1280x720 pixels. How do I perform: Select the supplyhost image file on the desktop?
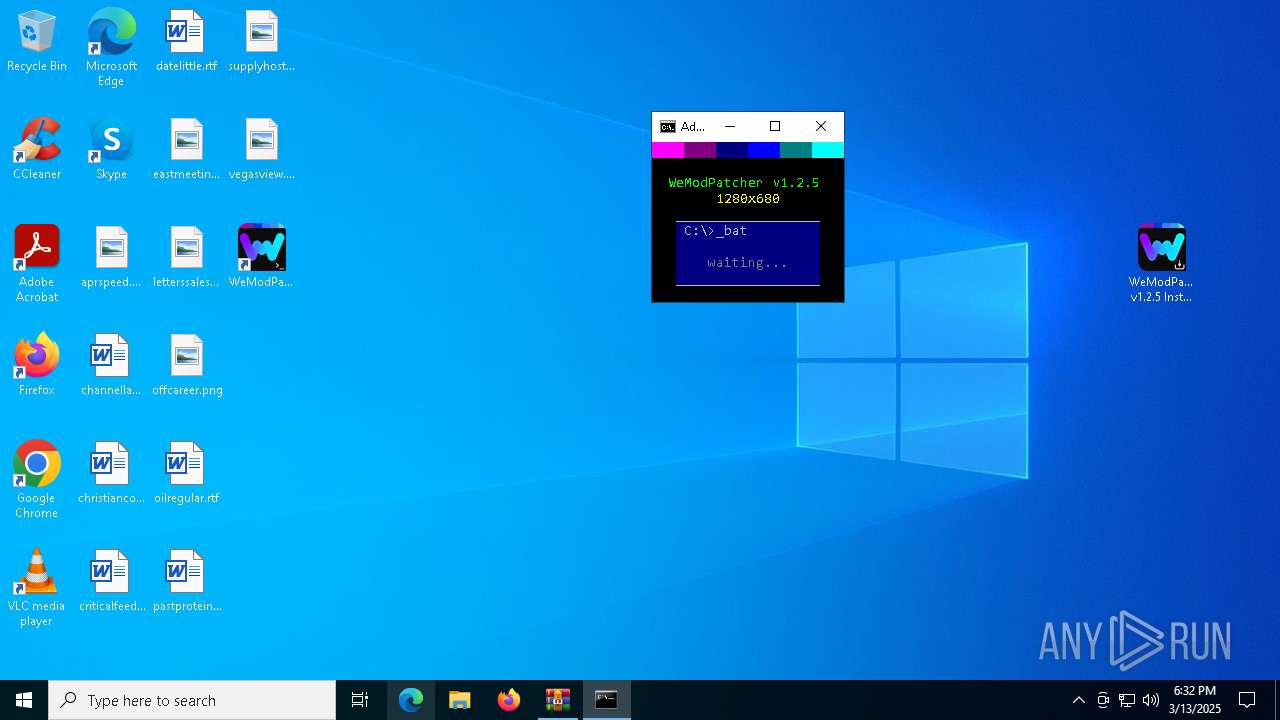click(261, 42)
